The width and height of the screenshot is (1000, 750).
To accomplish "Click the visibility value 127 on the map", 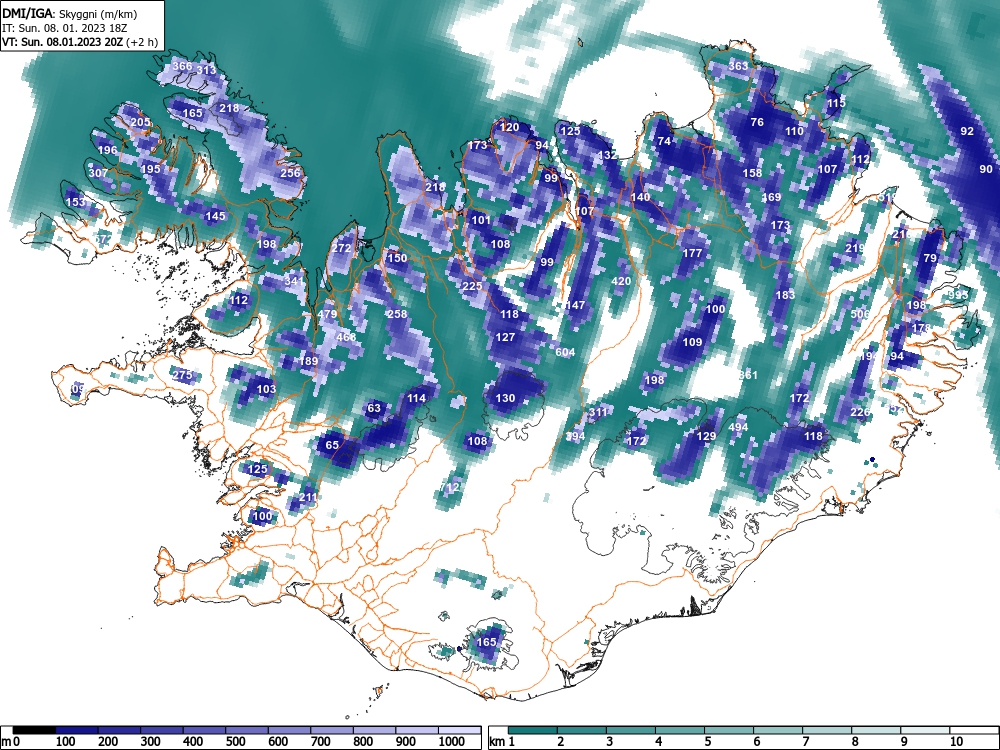I will point(505,337).
